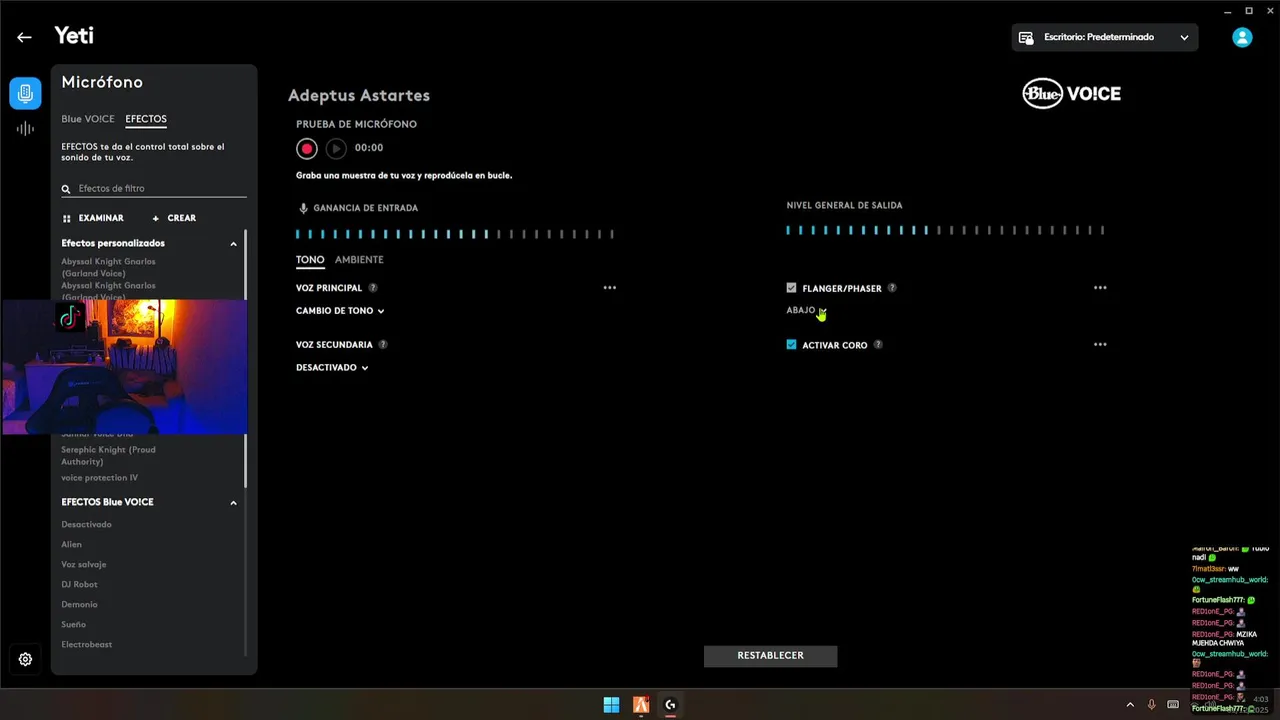Select Seraphic Knight (Proud Authority) effect
This screenshot has width=1280, height=720.
click(108, 456)
